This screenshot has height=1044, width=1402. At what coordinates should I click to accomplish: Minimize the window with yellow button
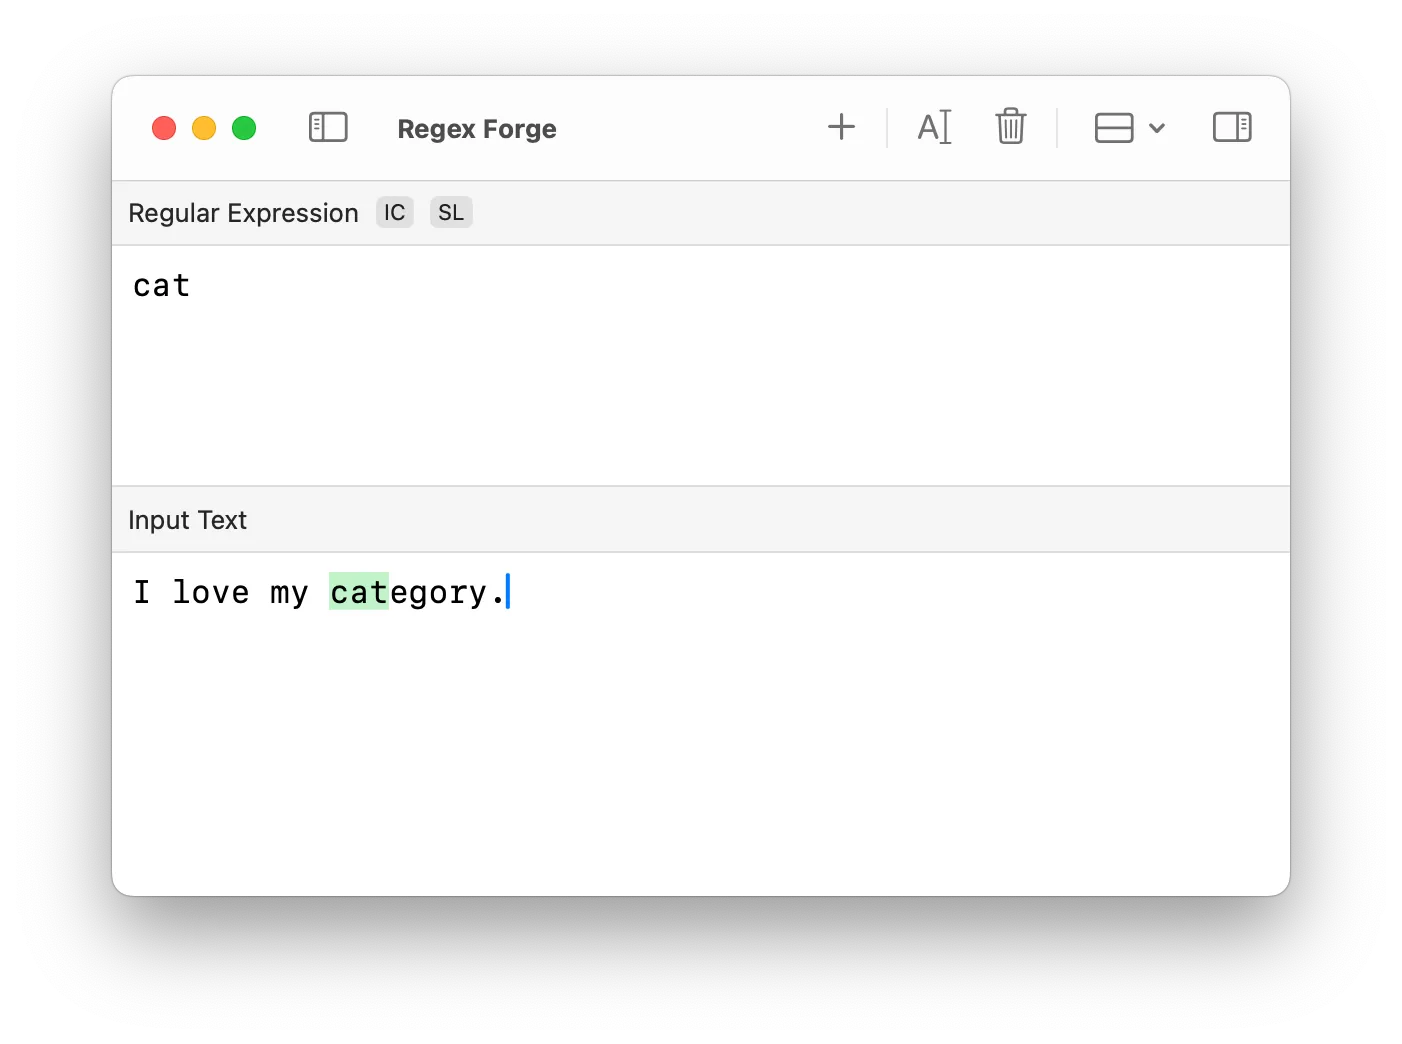point(204,128)
